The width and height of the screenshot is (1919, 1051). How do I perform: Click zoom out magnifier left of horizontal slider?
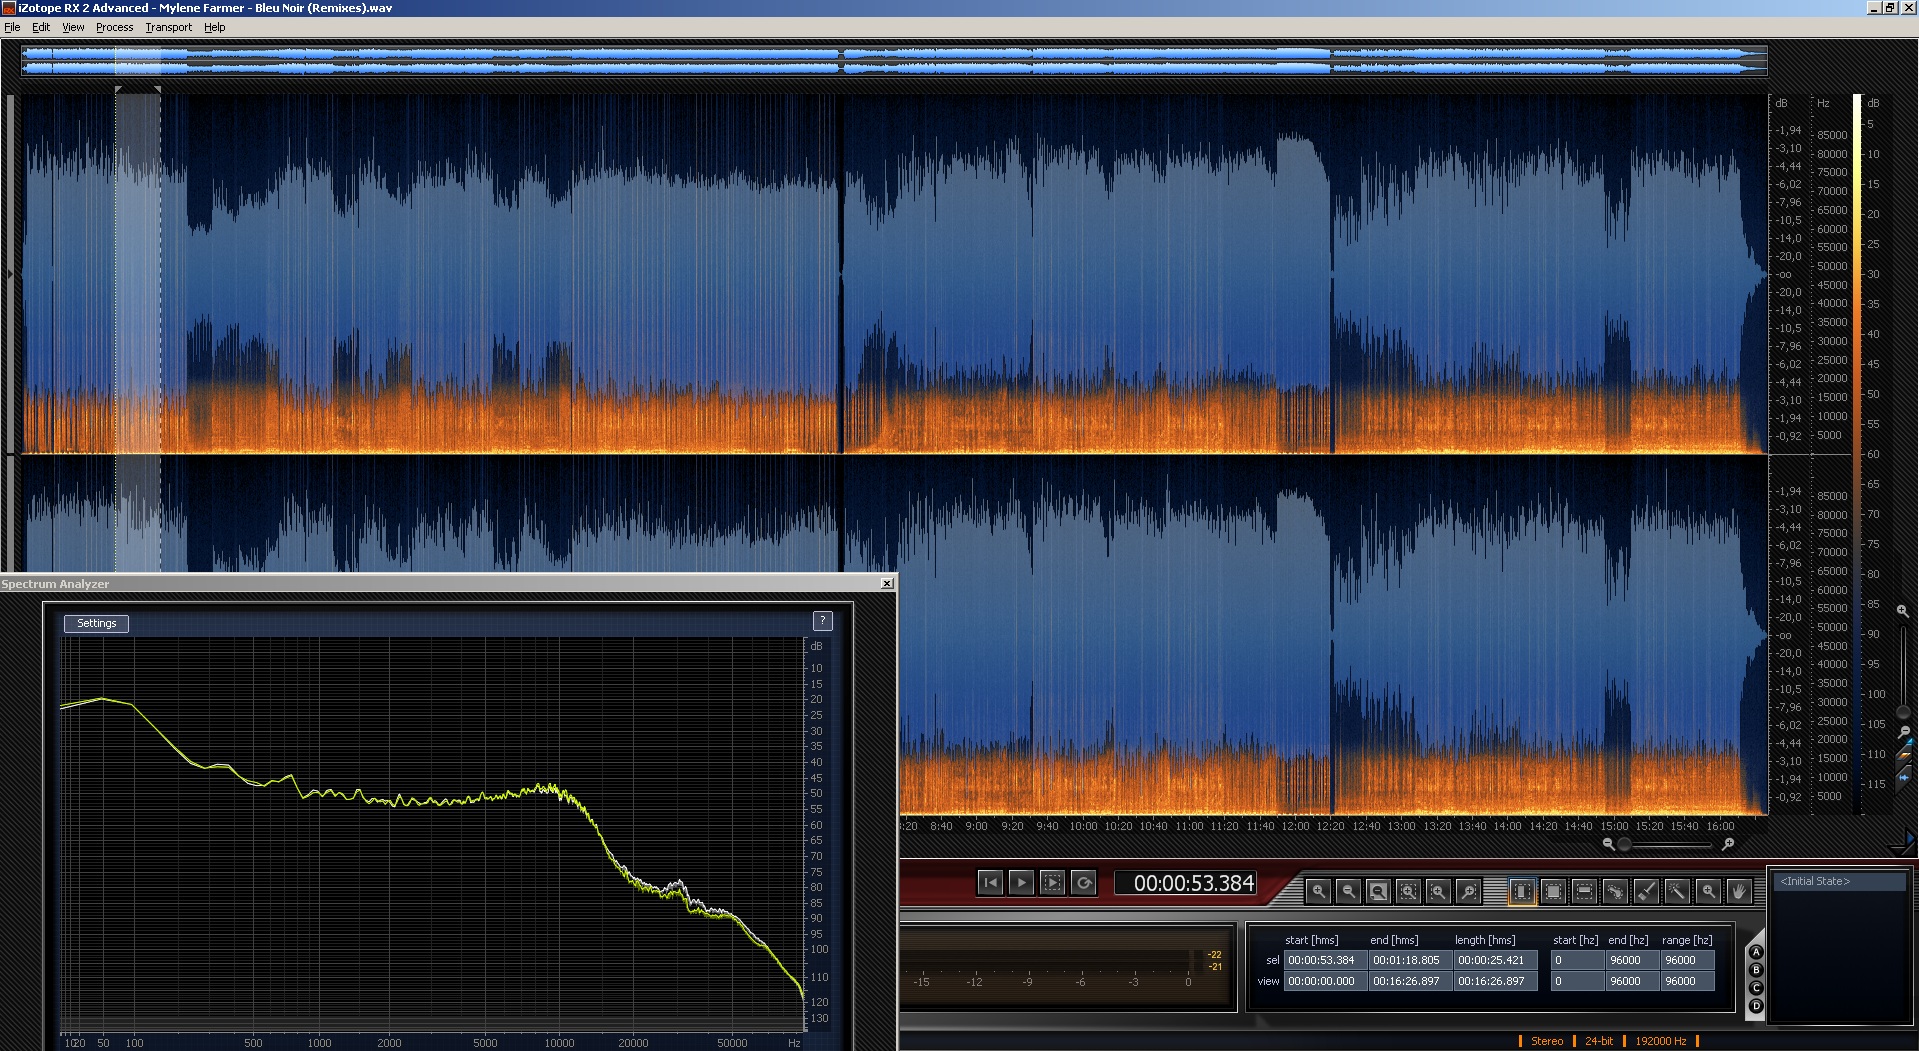coord(1608,844)
